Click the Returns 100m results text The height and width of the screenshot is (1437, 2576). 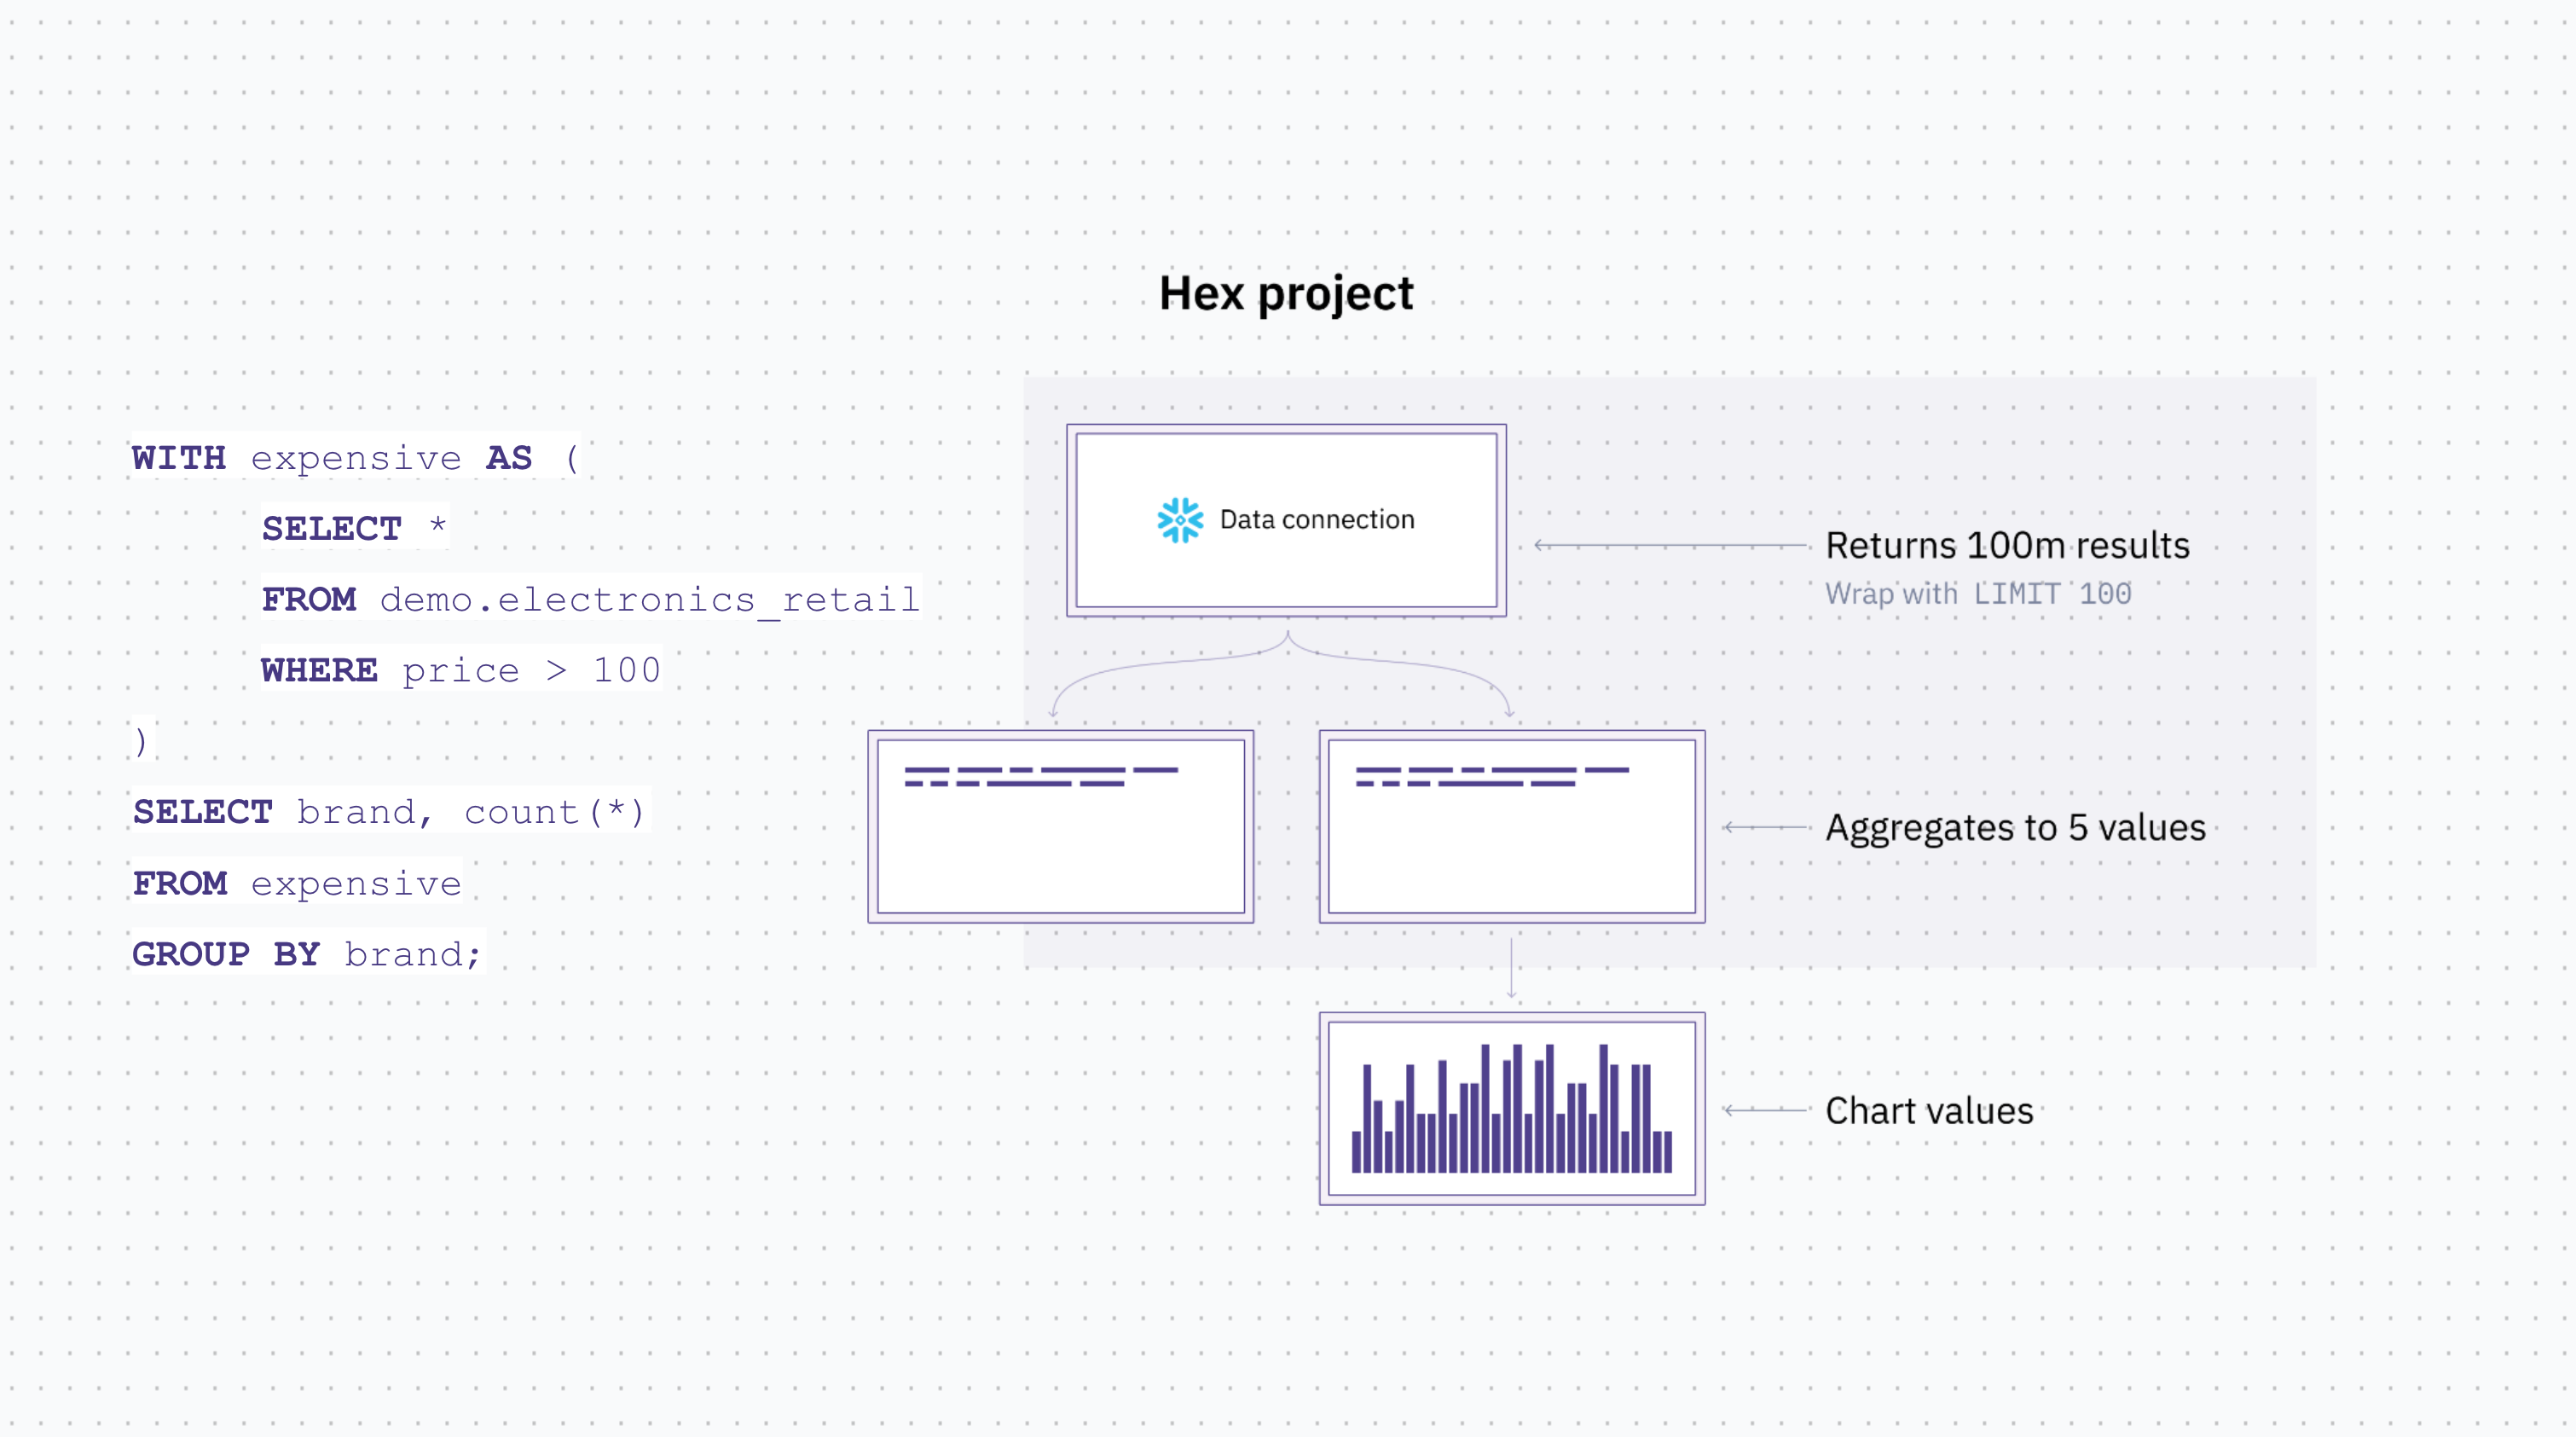pyautogui.click(x=2006, y=546)
